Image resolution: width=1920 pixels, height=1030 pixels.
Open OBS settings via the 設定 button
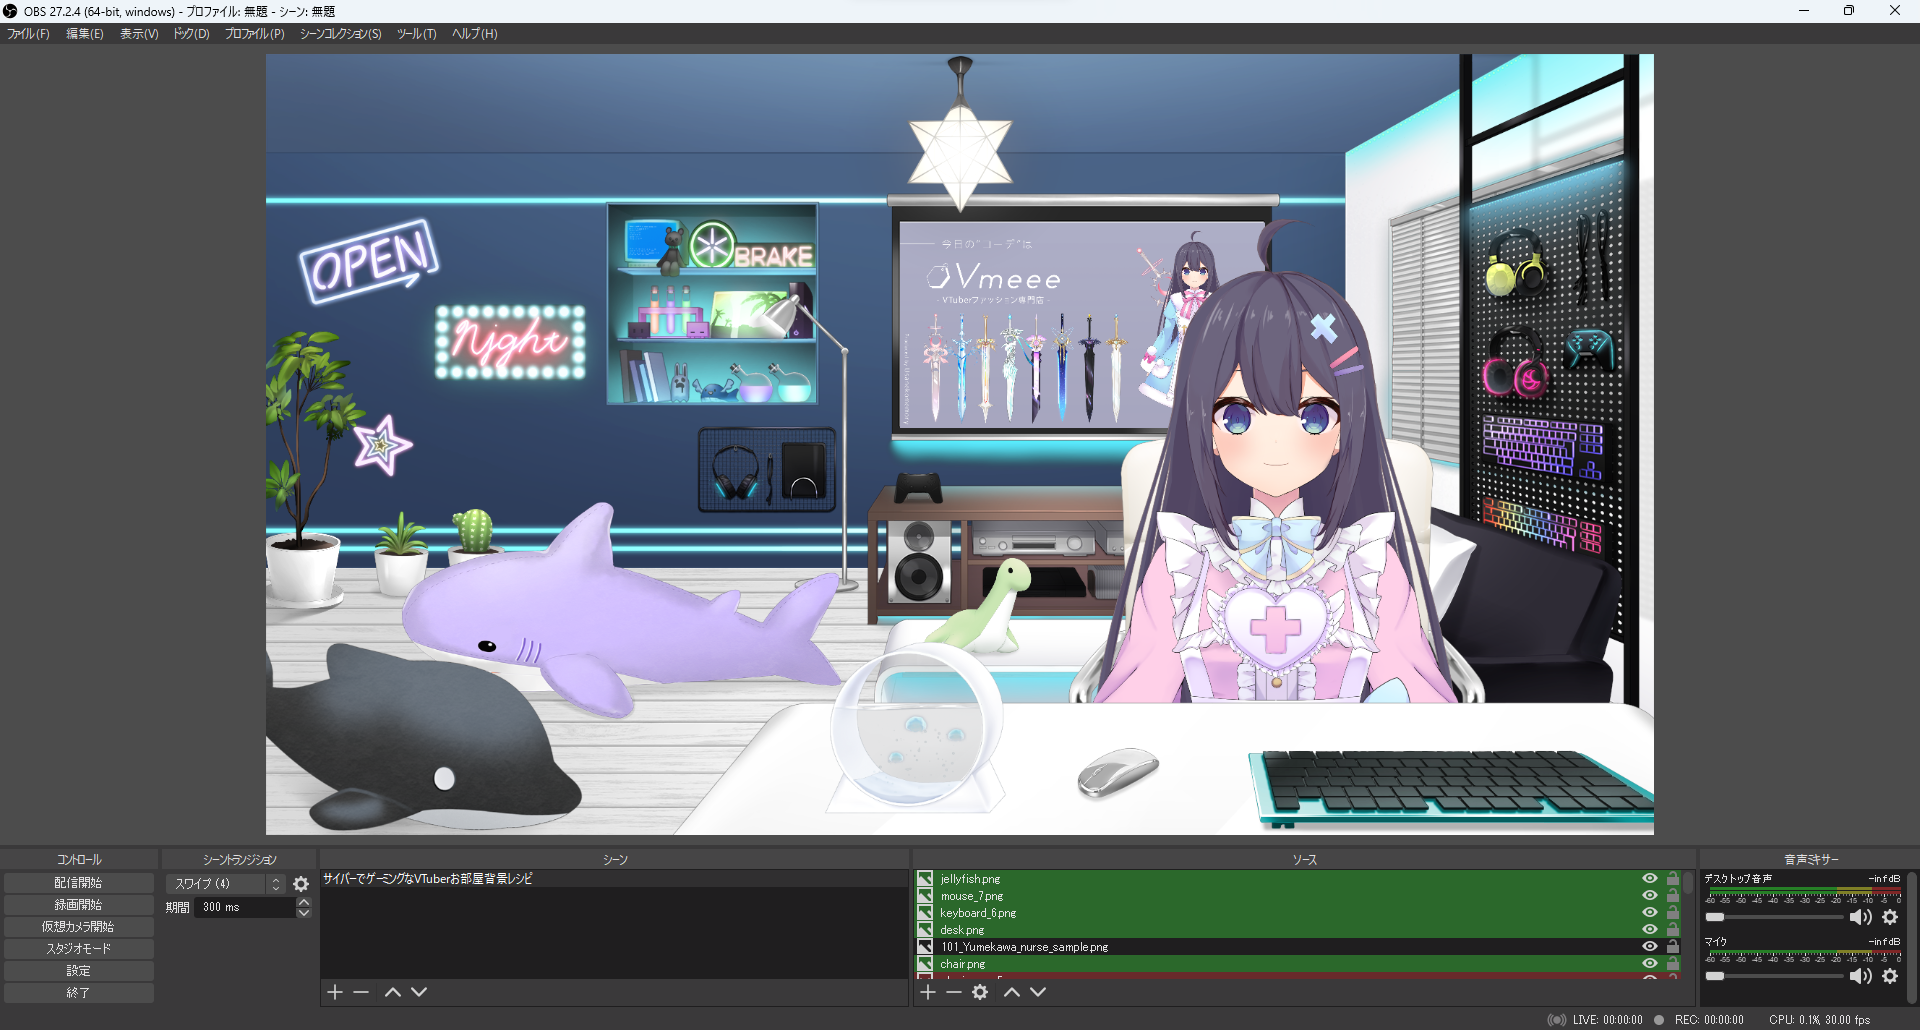(78, 970)
